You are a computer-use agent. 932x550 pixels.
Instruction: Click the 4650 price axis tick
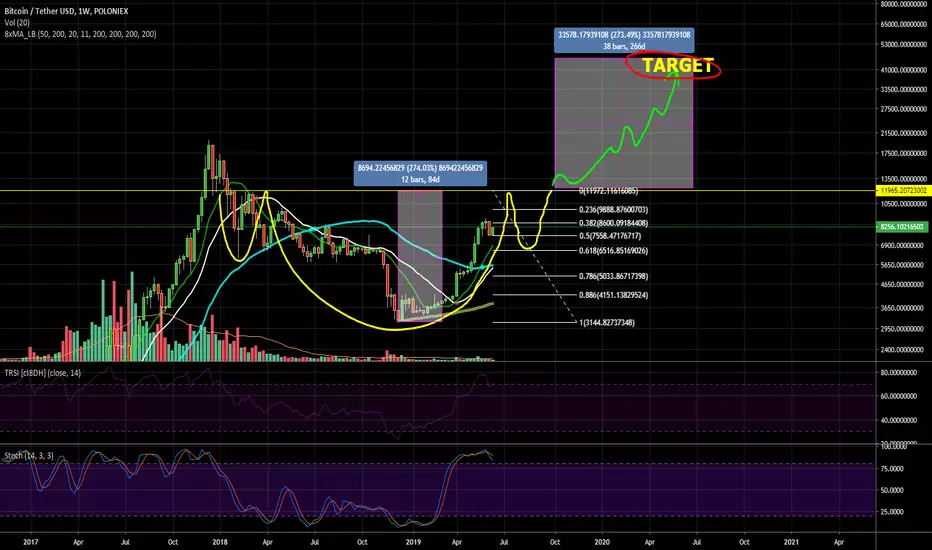(x=903, y=285)
